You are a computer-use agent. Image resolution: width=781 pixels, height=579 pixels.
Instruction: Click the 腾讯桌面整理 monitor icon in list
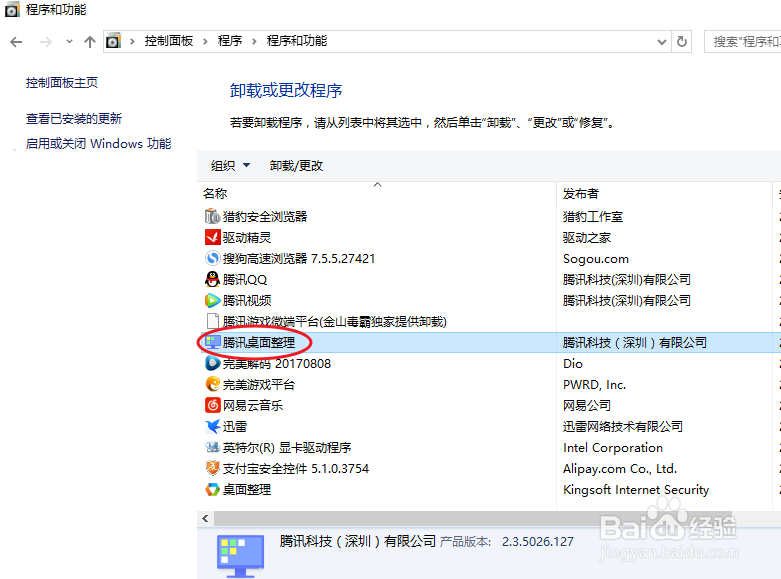pos(212,342)
